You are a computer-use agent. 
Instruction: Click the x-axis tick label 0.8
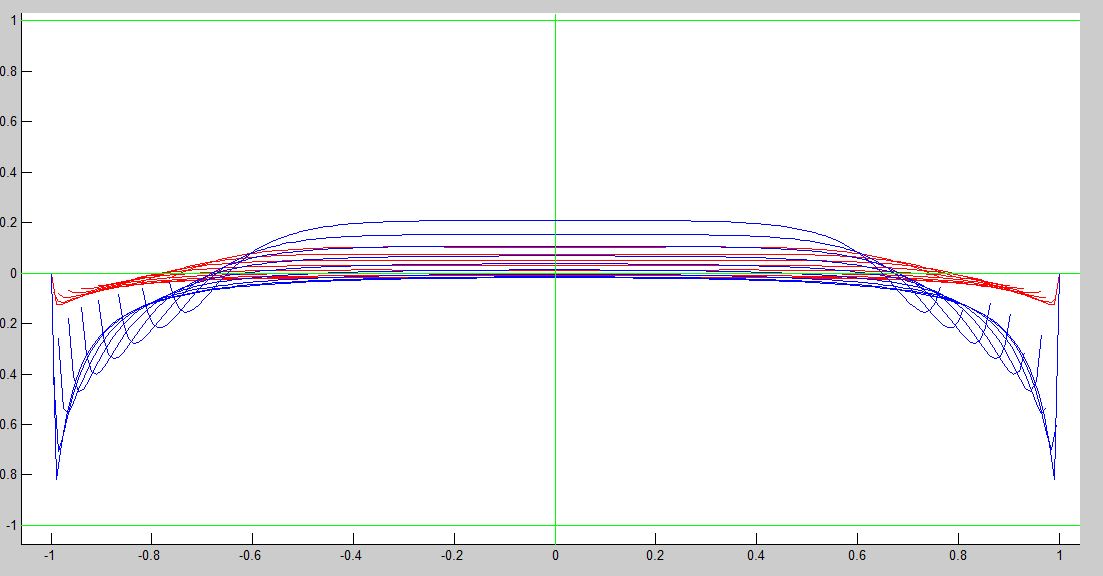tap(959, 554)
